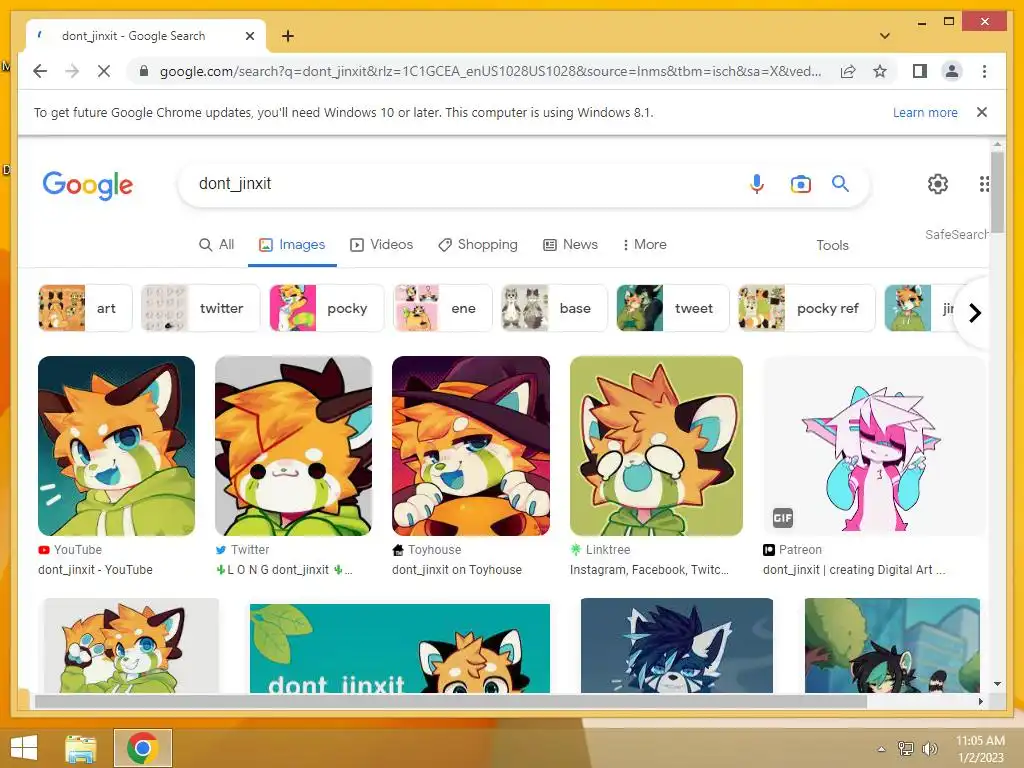
Task: Open Google quick settings gear
Action: (938, 184)
